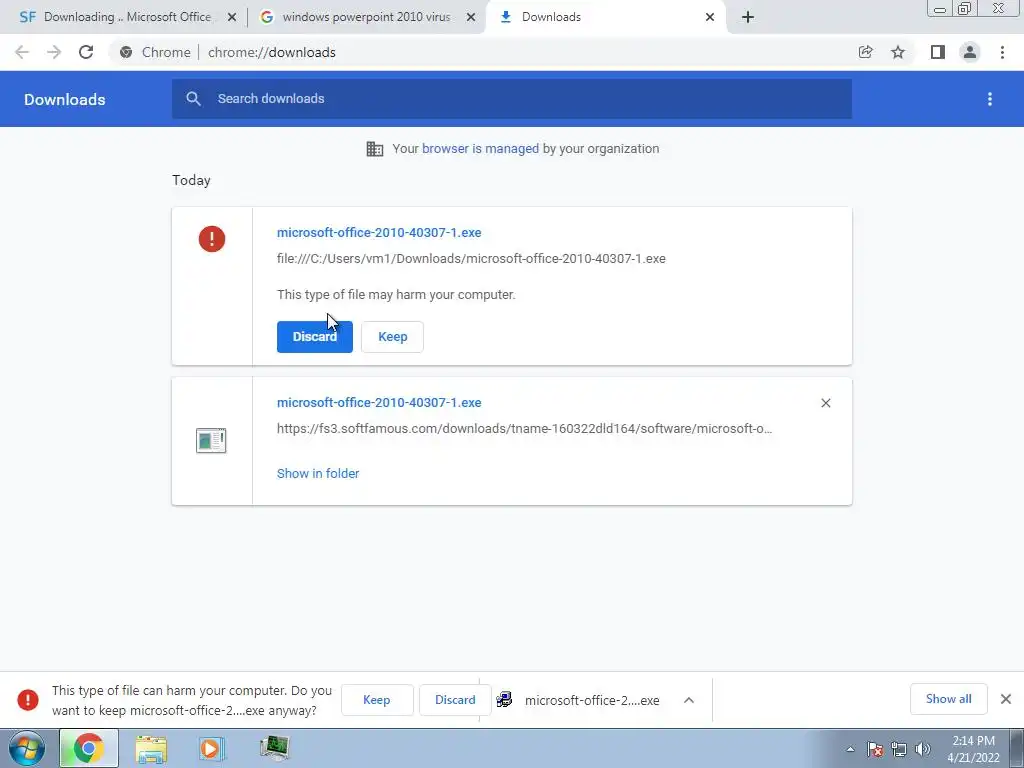Restore down the Chrome window
The width and height of the screenshot is (1024, 768).
pos(965,9)
